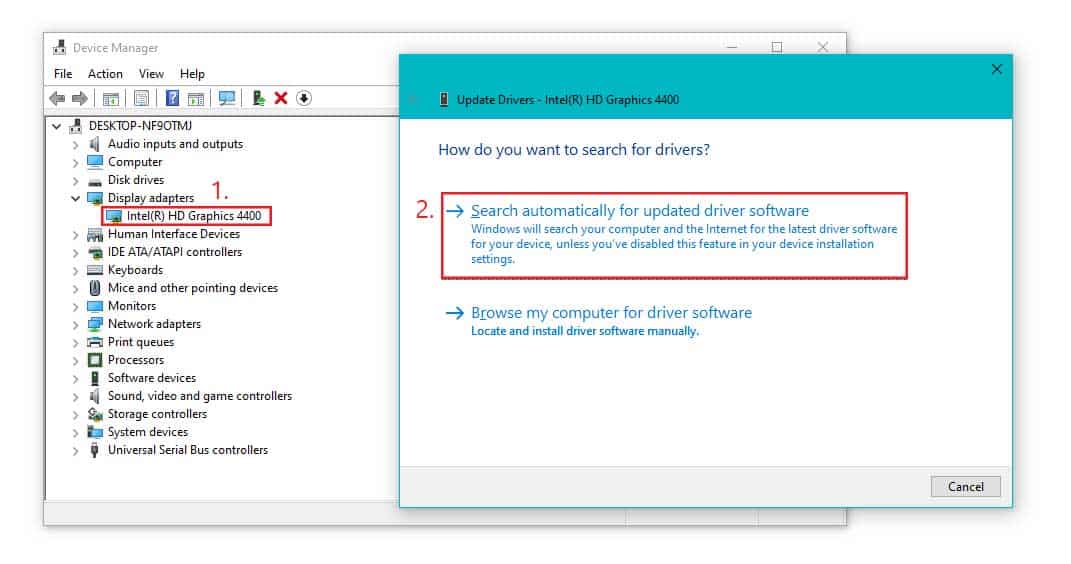Viewport: 1071px width, 564px height.
Task: Click the Device Manager title bar icon
Action: (59, 48)
